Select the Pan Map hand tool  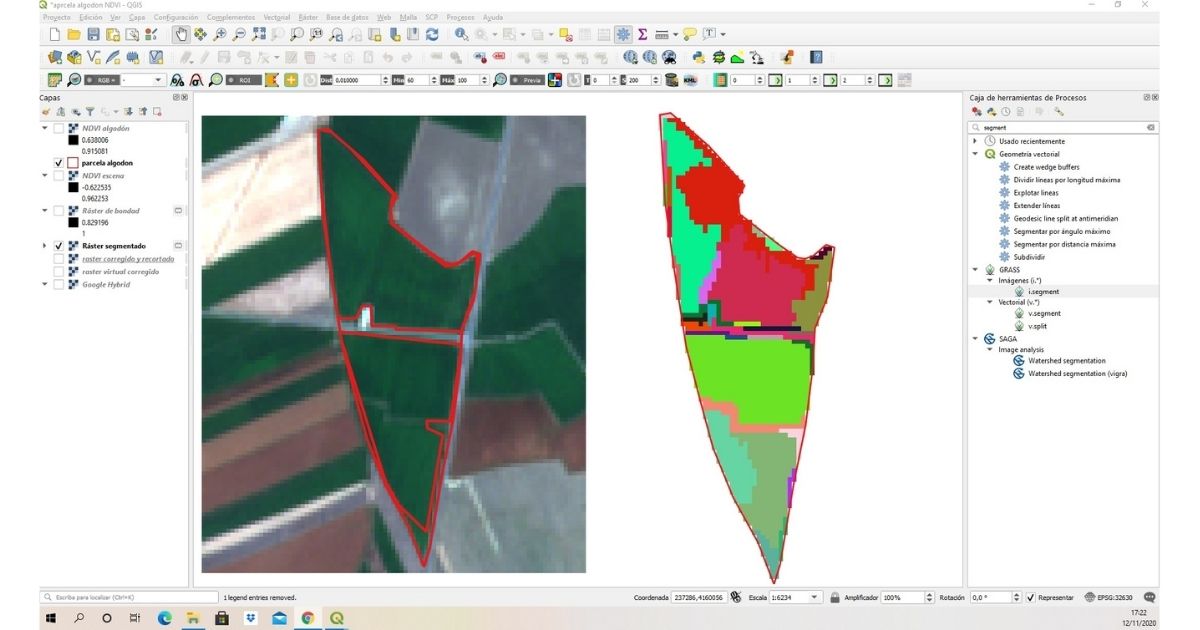181,34
